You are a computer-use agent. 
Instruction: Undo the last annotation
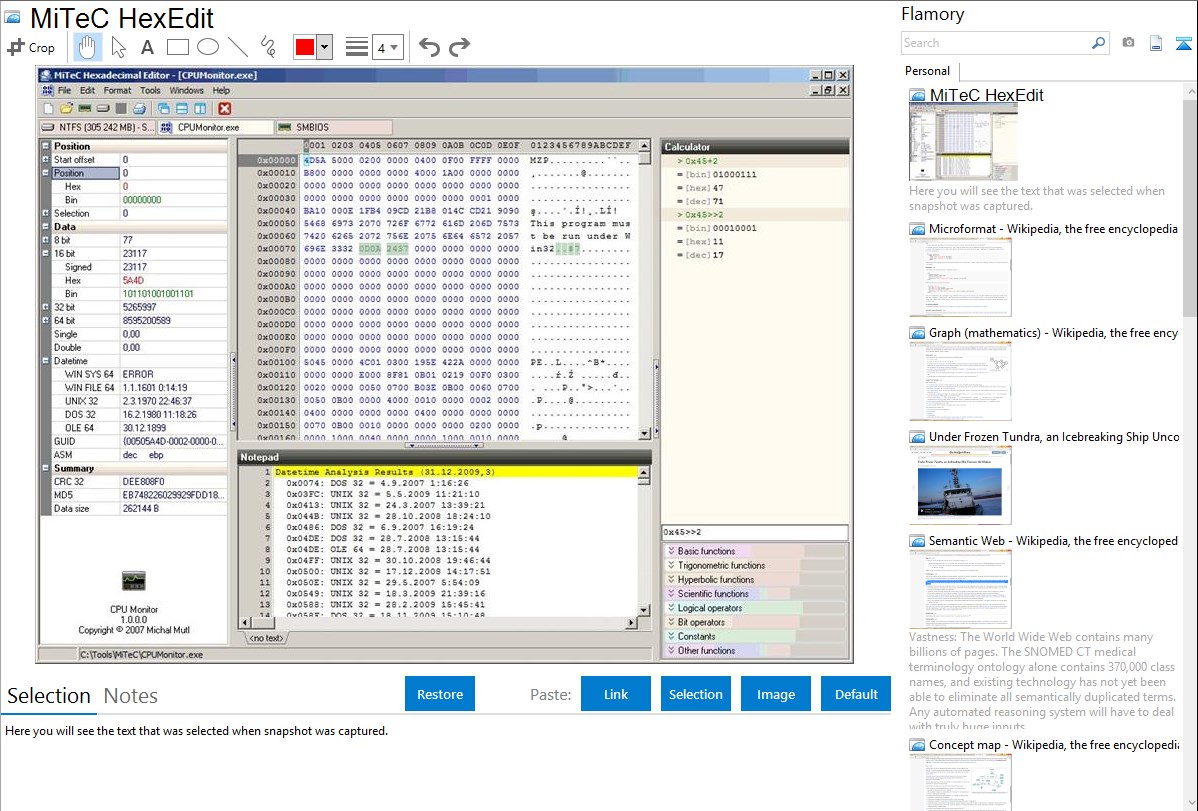[429, 47]
